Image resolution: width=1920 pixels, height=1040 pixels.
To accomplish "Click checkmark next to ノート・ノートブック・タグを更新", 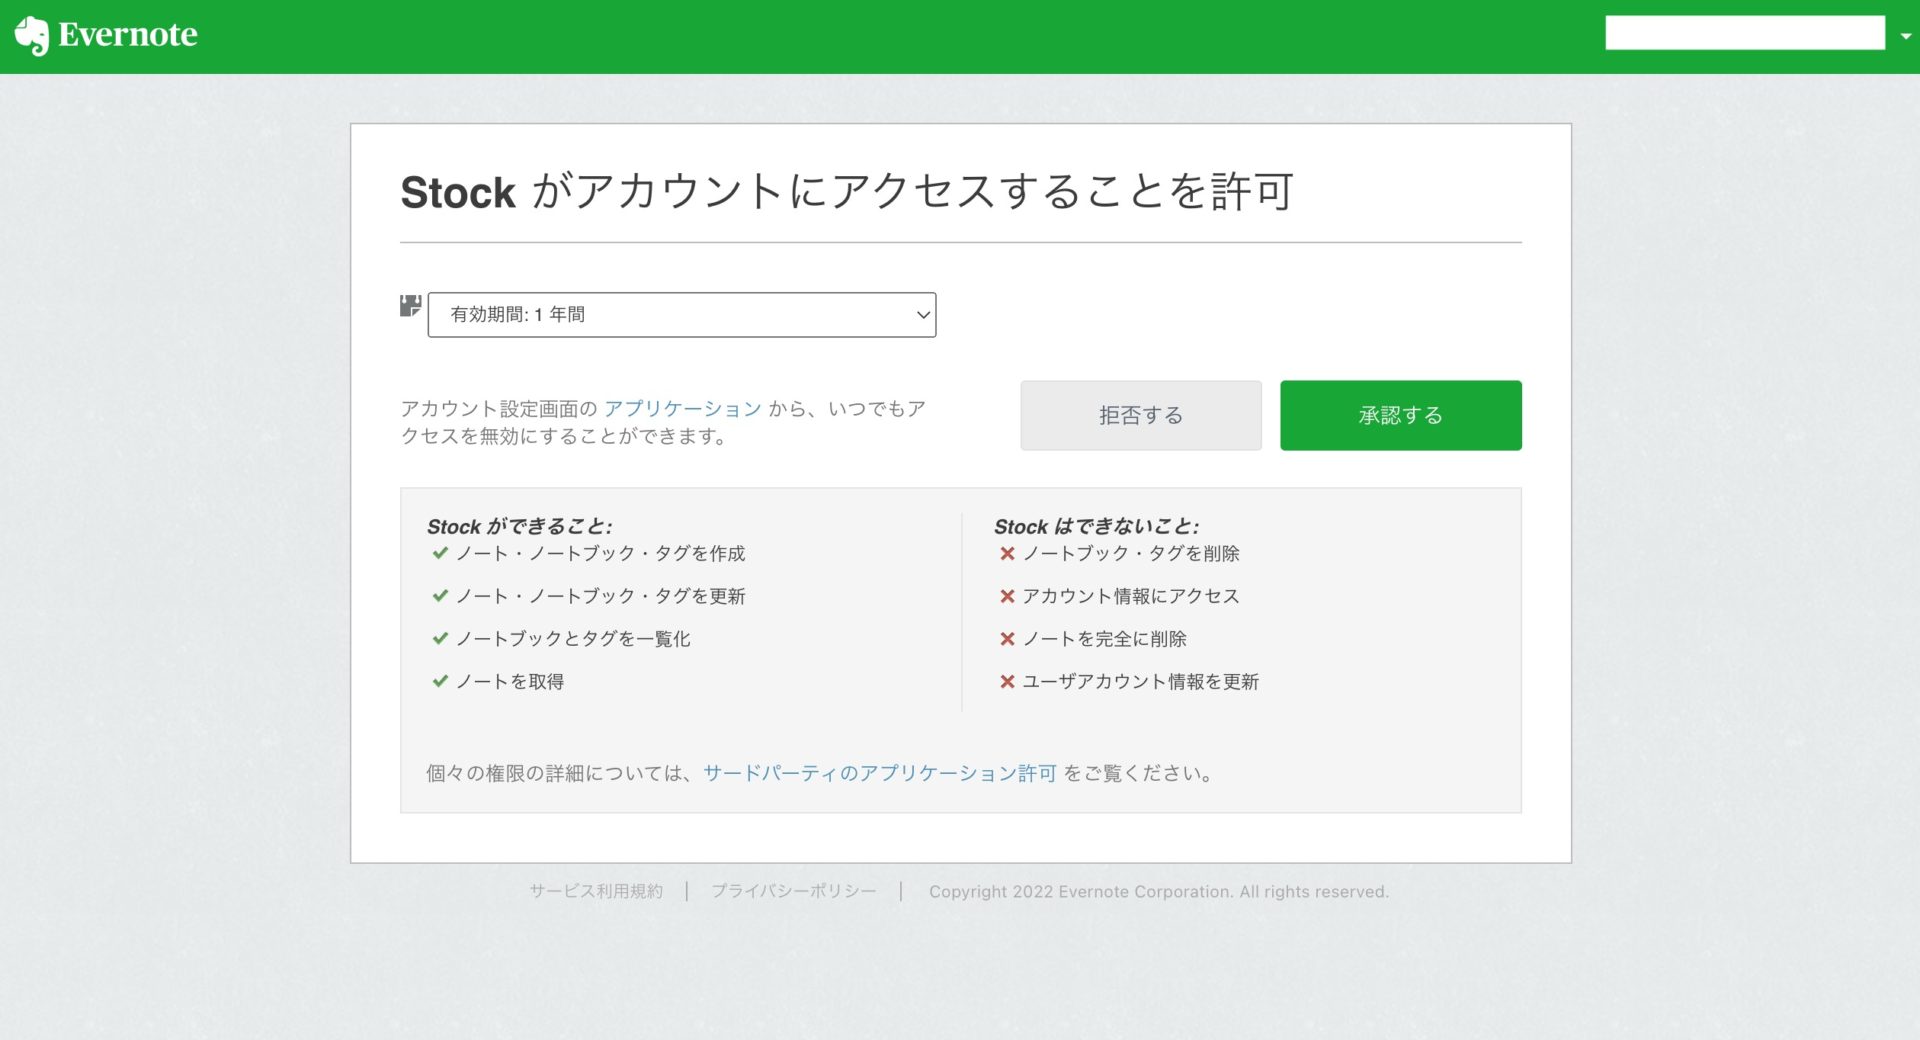I will click(x=440, y=596).
